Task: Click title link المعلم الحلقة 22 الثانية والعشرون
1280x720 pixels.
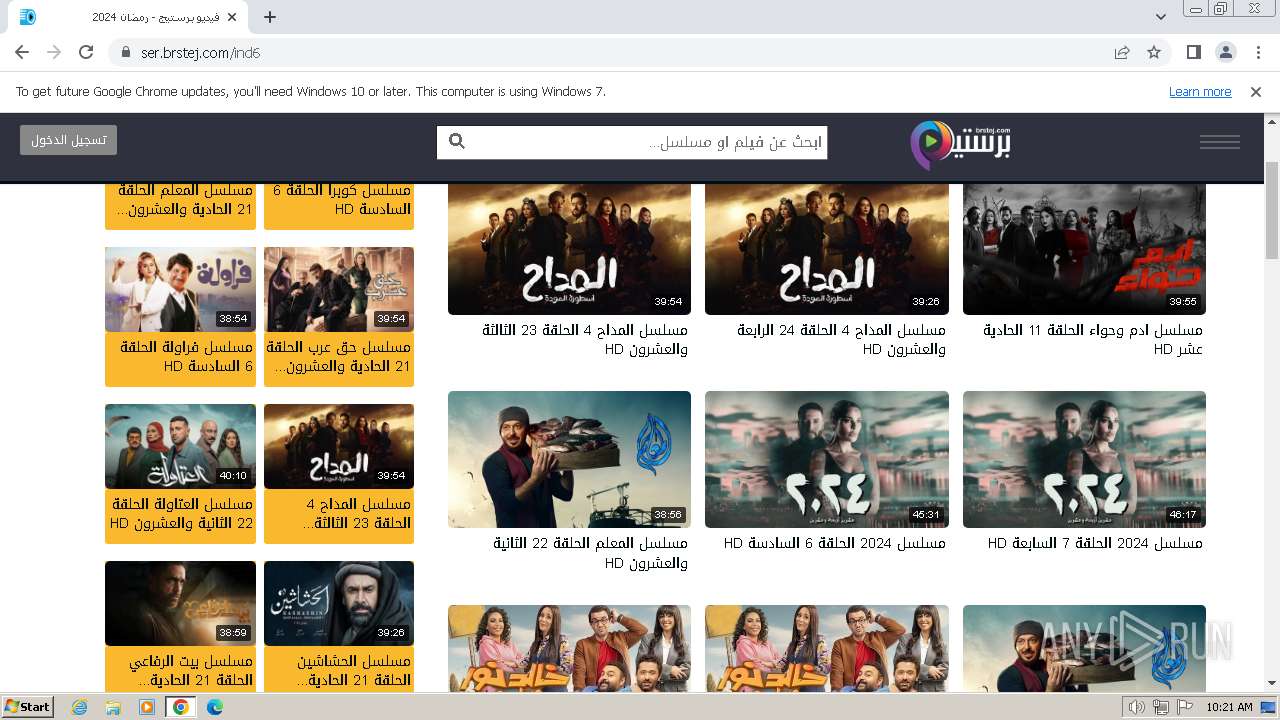Action: pos(590,553)
